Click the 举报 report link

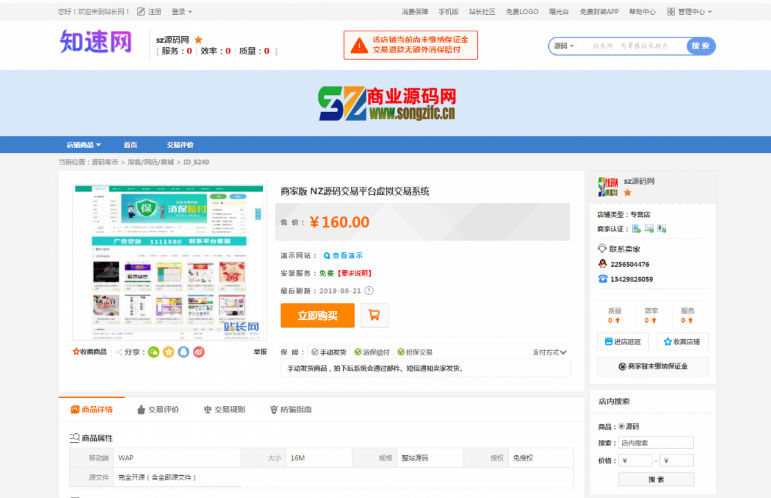point(260,352)
